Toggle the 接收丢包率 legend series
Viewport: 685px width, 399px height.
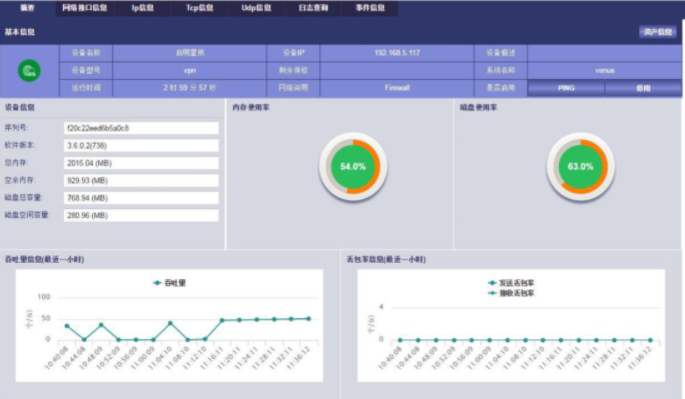(x=511, y=293)
